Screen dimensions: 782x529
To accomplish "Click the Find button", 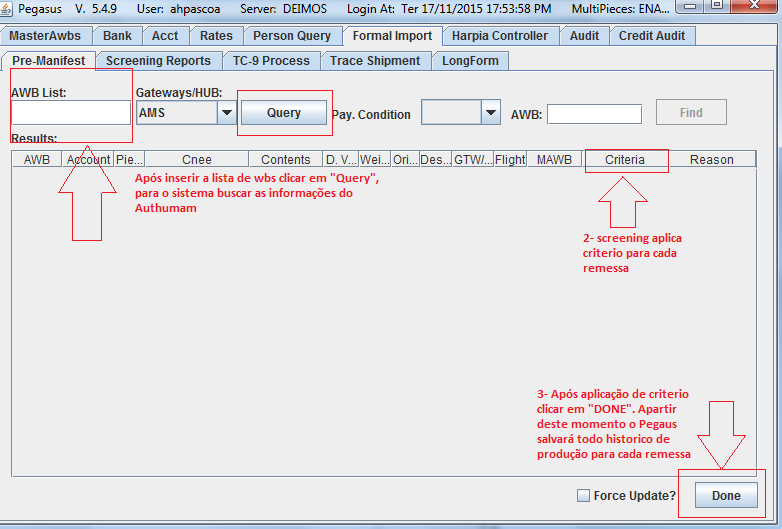I will pyautogui.click(x=691, y=113).
